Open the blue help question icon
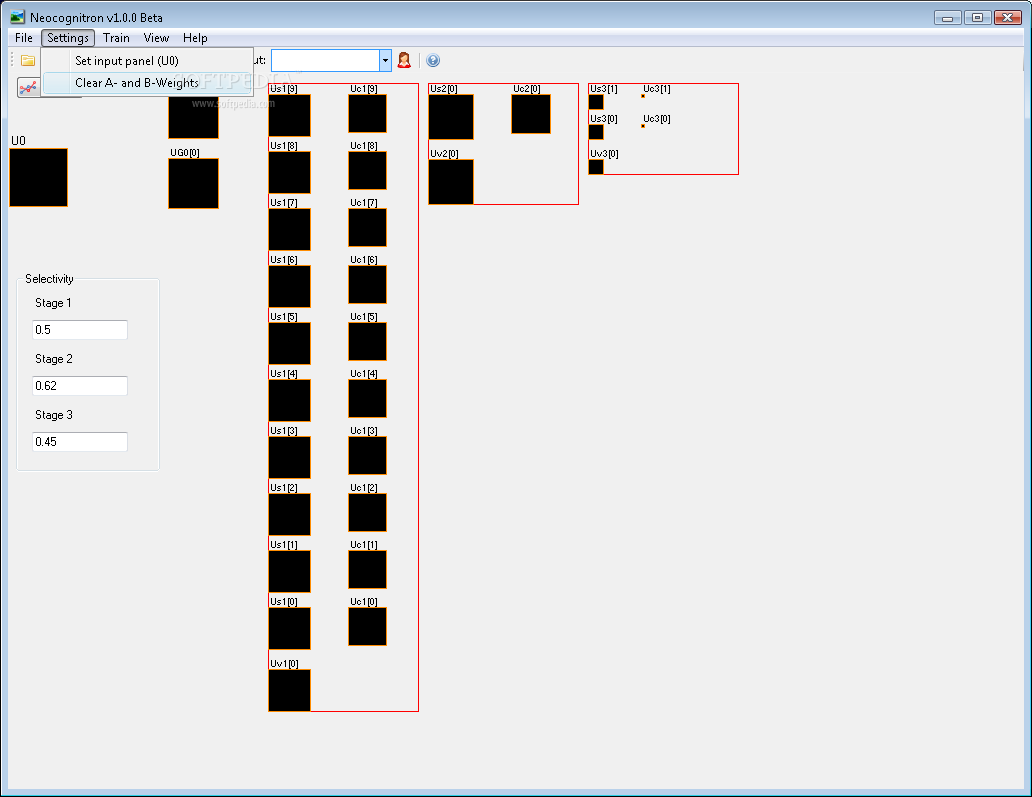1032x797 pixels. [433, 61]
